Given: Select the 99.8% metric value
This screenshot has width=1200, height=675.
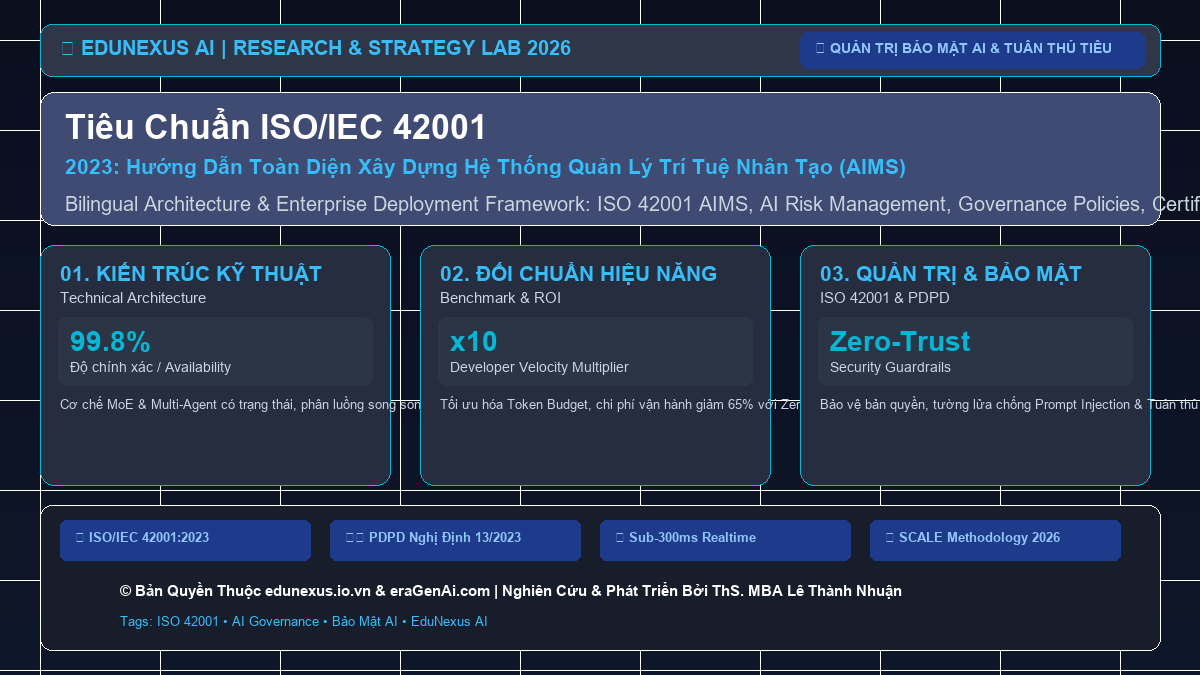Looking at the screenshot, I should tap(110, 341).
